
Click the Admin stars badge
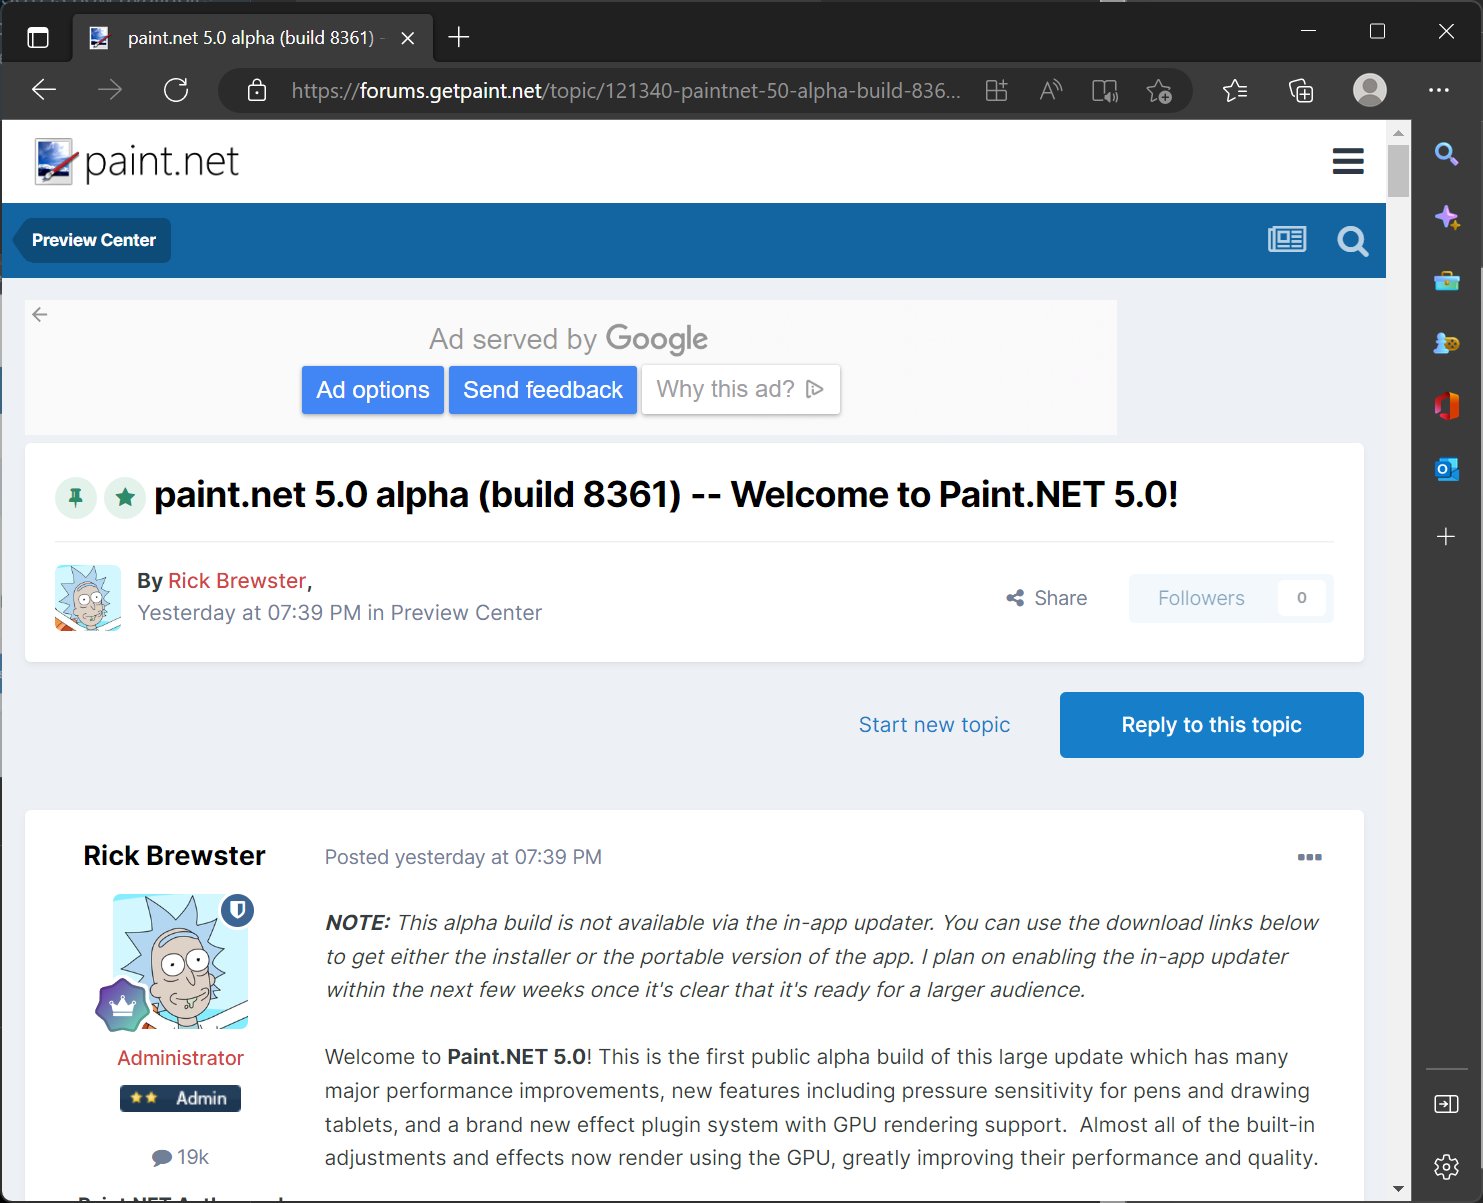(180, 1098)
